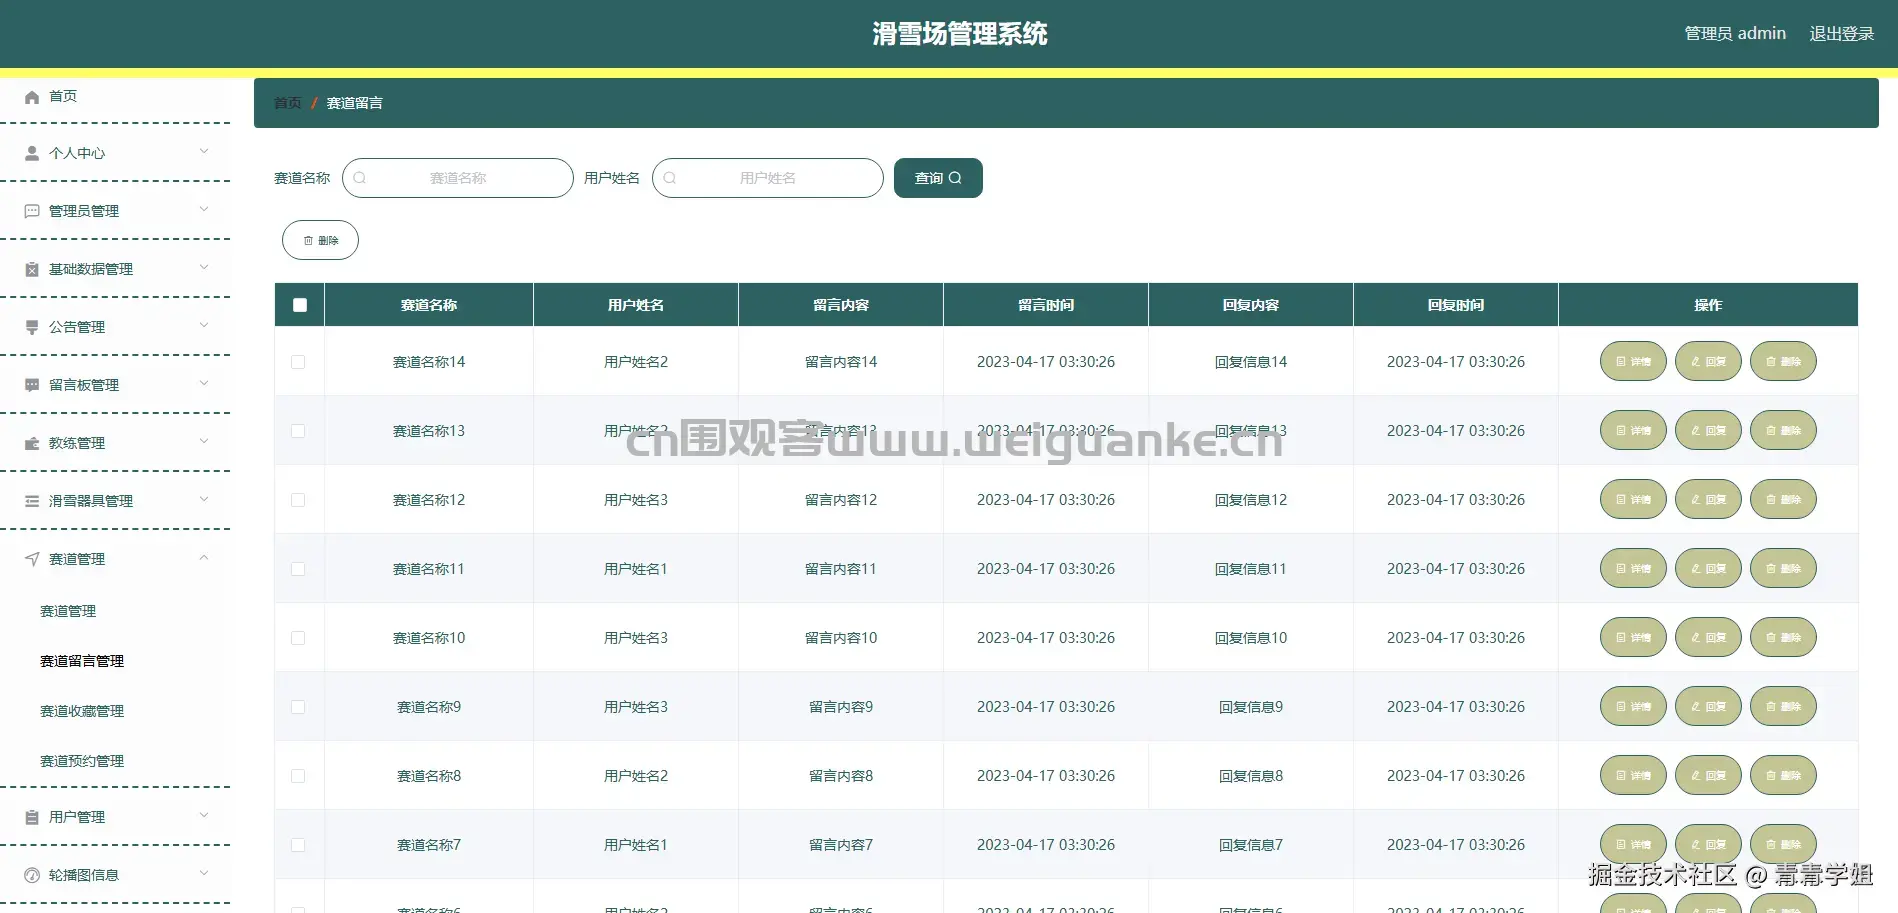Click 删除 in the 赛道名称10 row
This screenshot has width=1898, height=913.
click(x=1783, y=637)
